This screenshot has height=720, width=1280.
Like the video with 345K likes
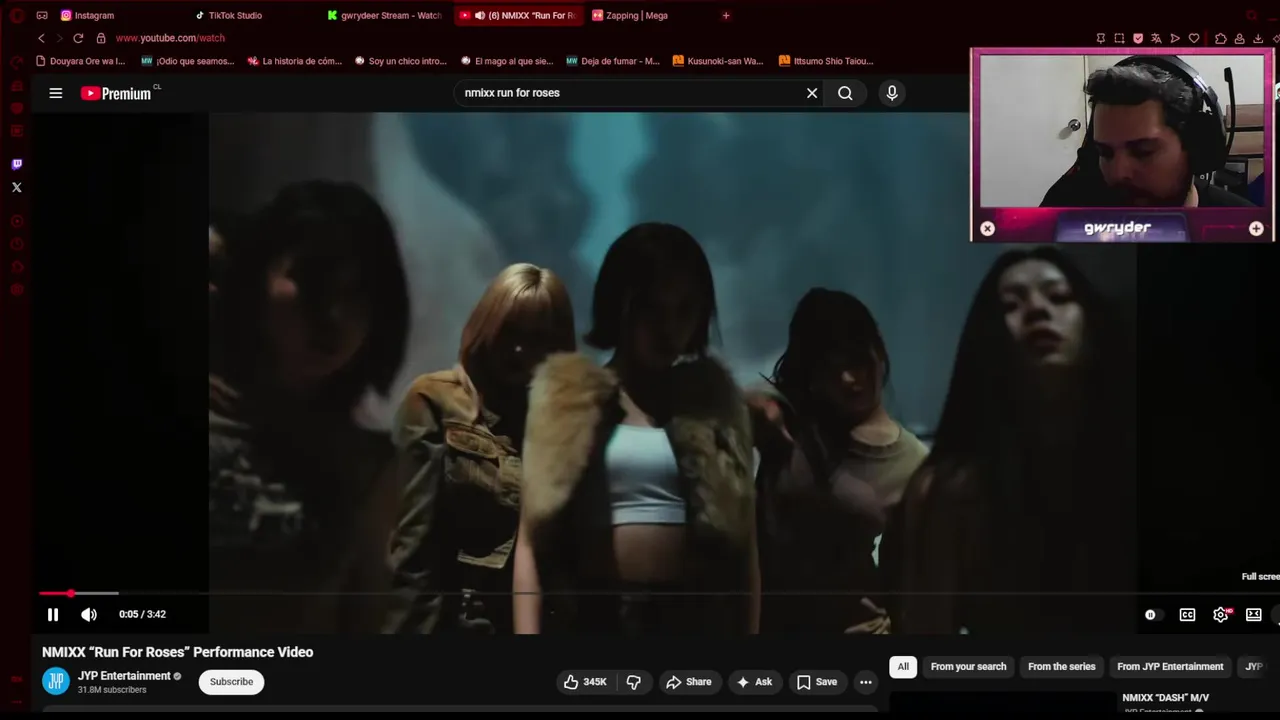(585, 682)
